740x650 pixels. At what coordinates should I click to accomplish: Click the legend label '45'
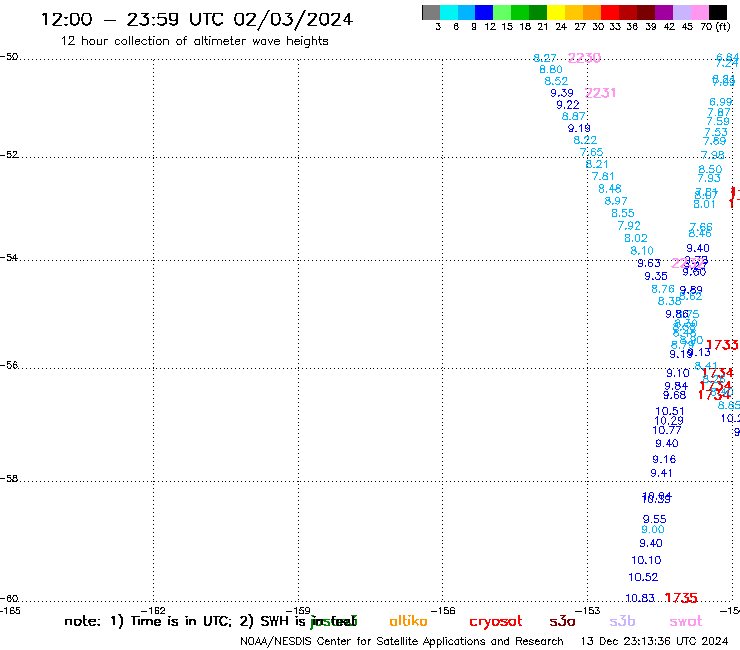coord(687,27)
